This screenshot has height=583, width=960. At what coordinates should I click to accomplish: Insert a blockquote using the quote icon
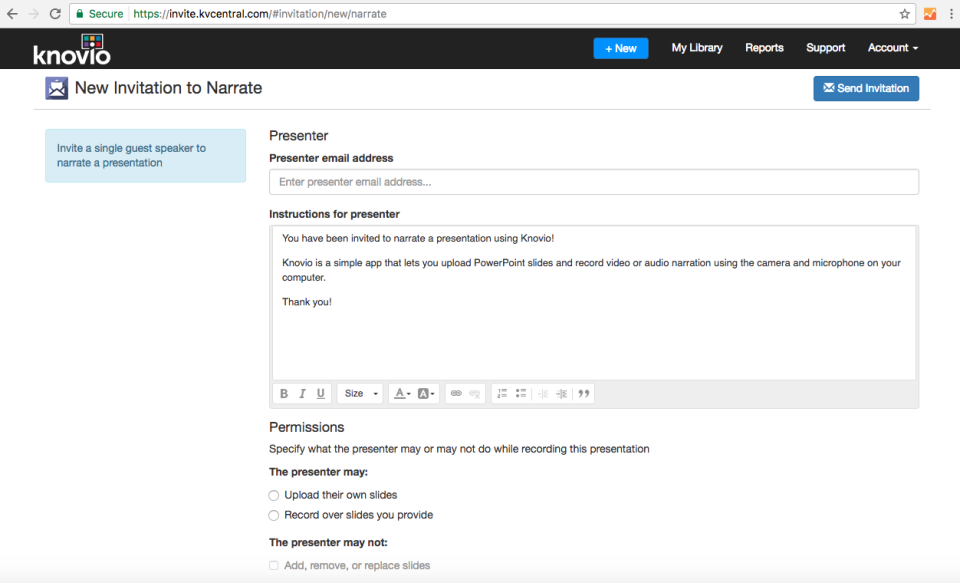tap(583, 393)
